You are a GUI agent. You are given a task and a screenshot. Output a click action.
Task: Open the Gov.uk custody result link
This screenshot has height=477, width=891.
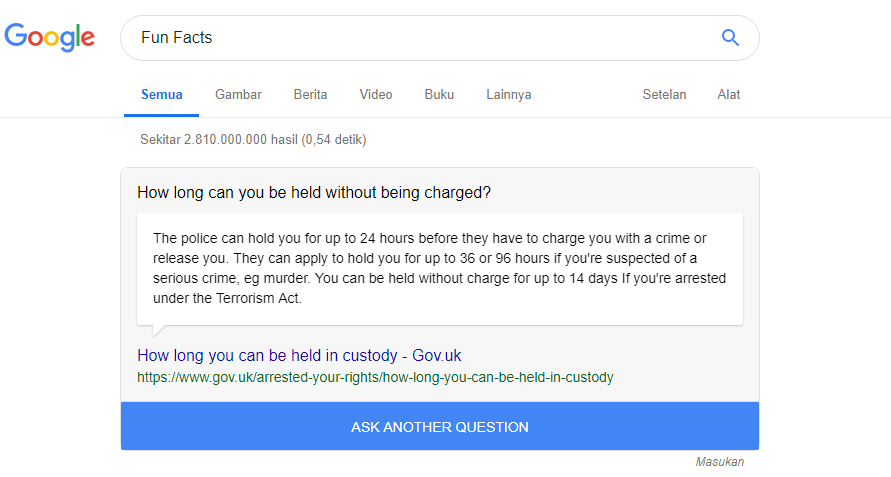point(299,356)
